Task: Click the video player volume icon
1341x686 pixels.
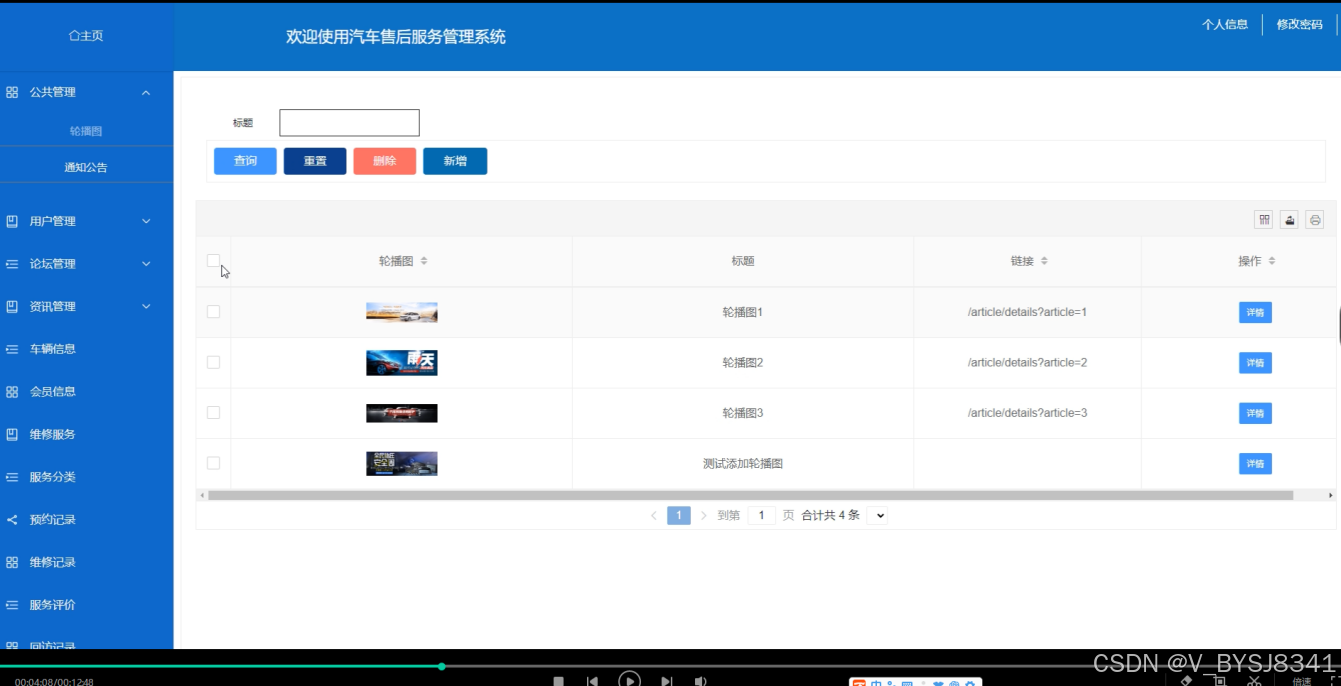Action: tap(701, 682)
